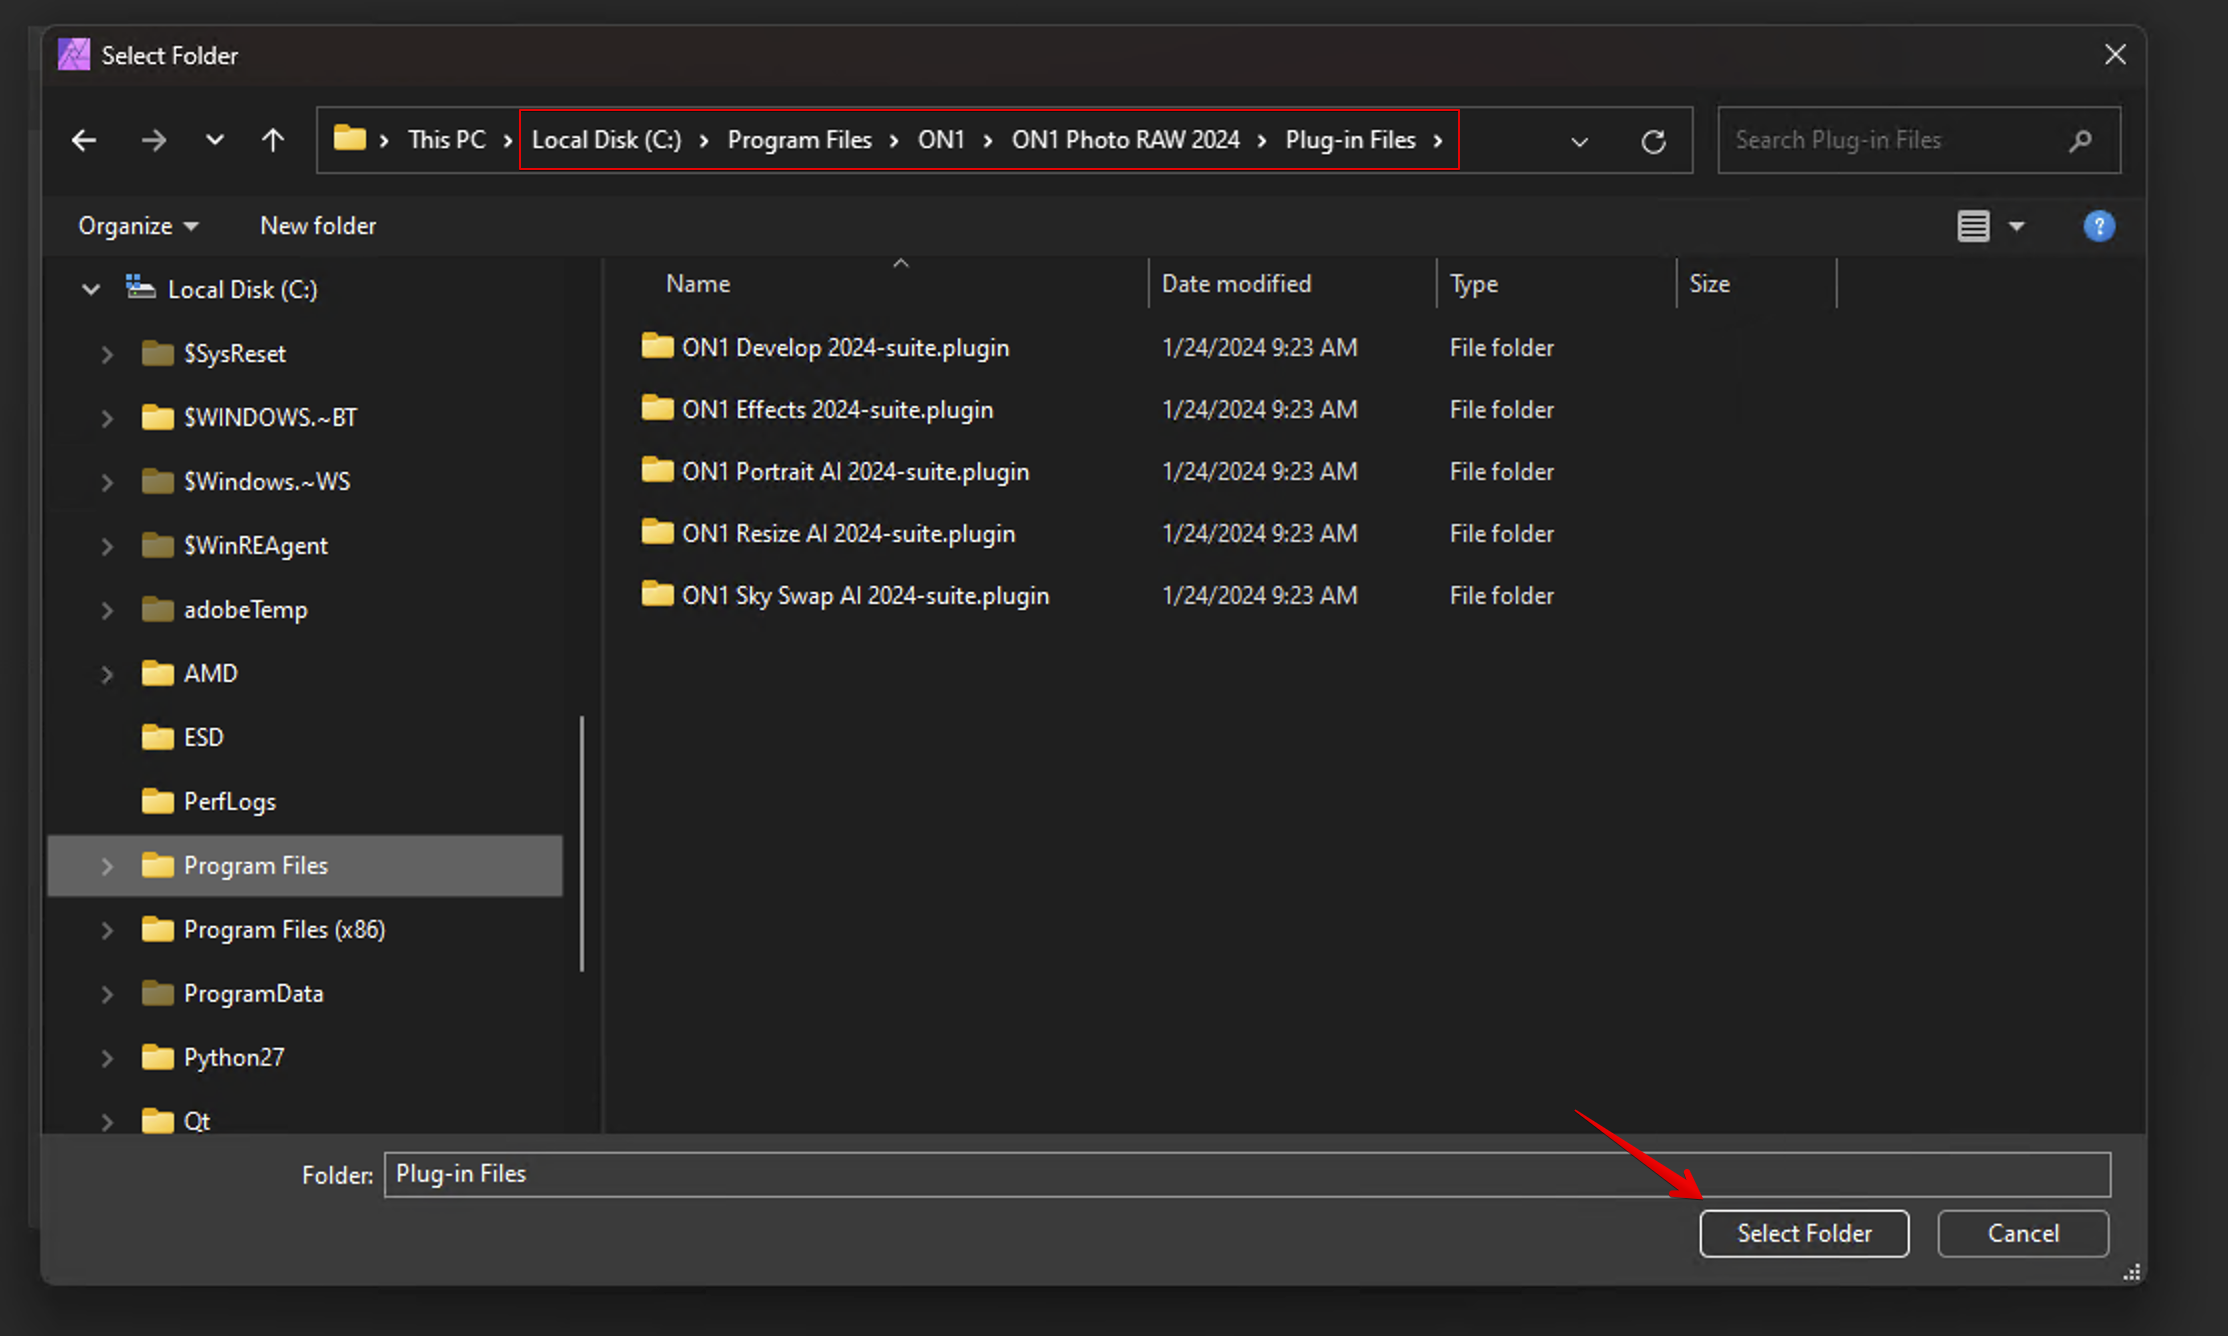Sort by the Size column header
Image resolution: width=2228 pixels, height=1336 pixels.
[1709, 284]
